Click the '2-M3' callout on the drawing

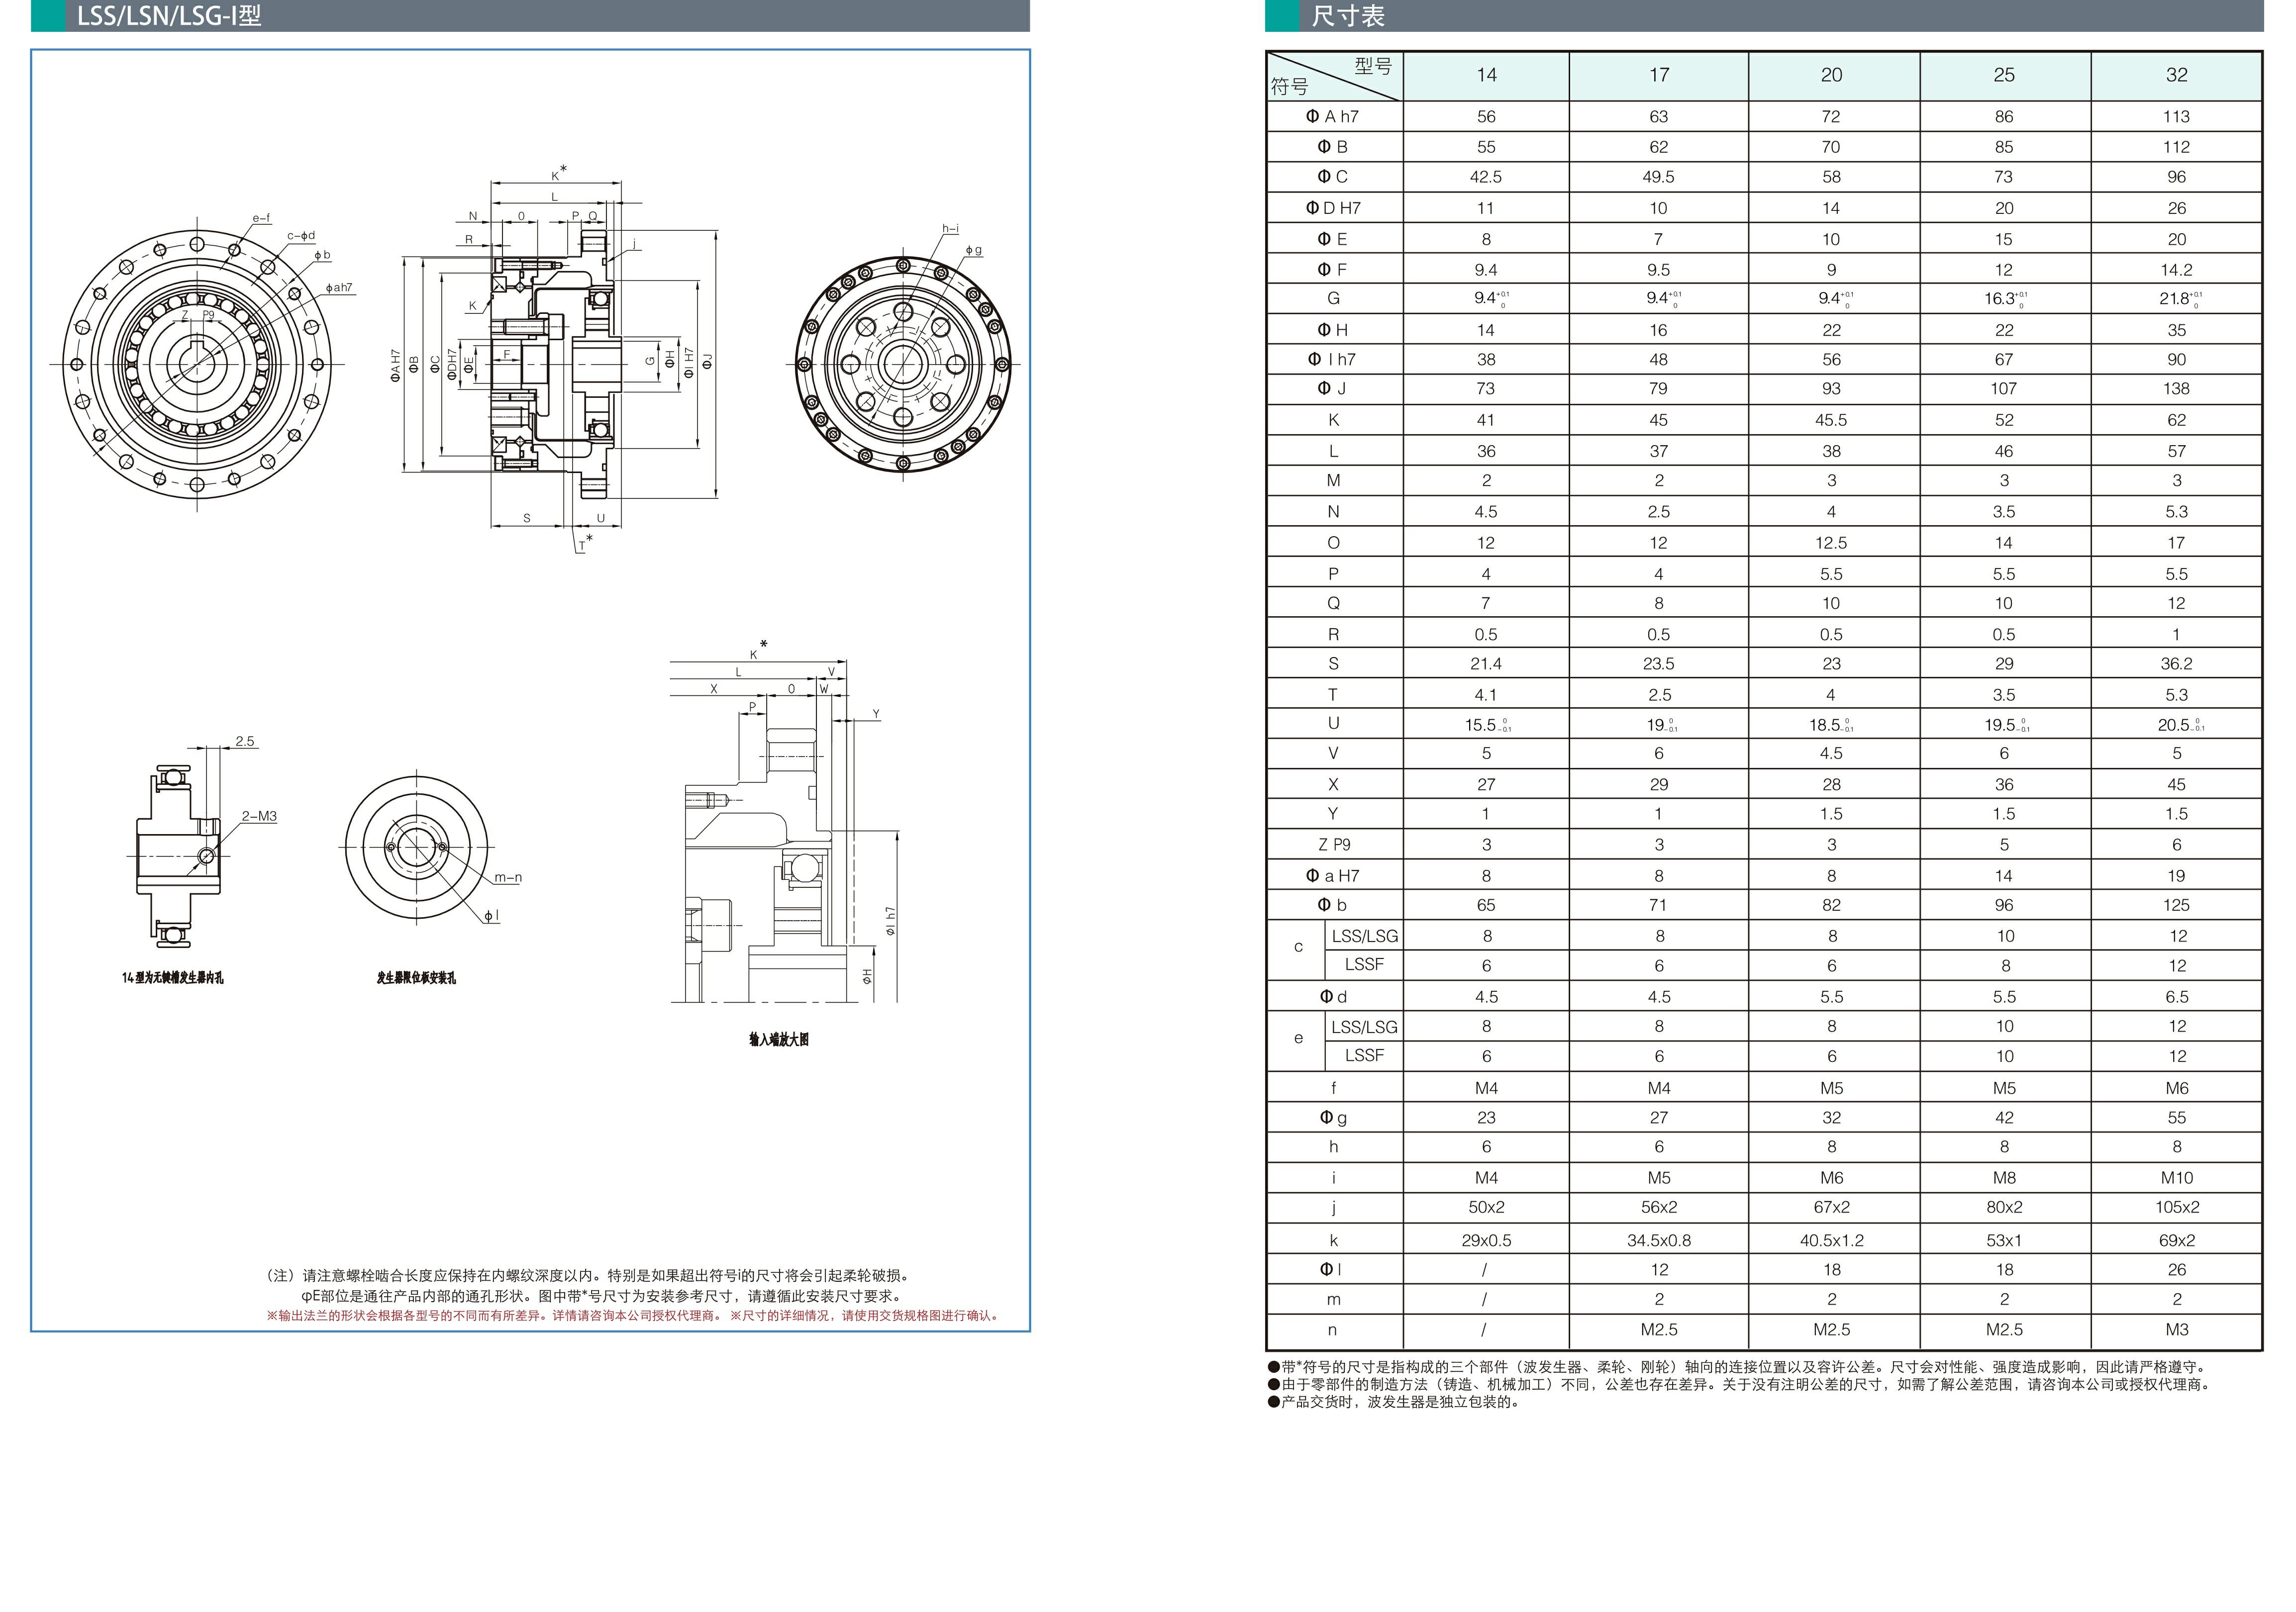[259, 817]
